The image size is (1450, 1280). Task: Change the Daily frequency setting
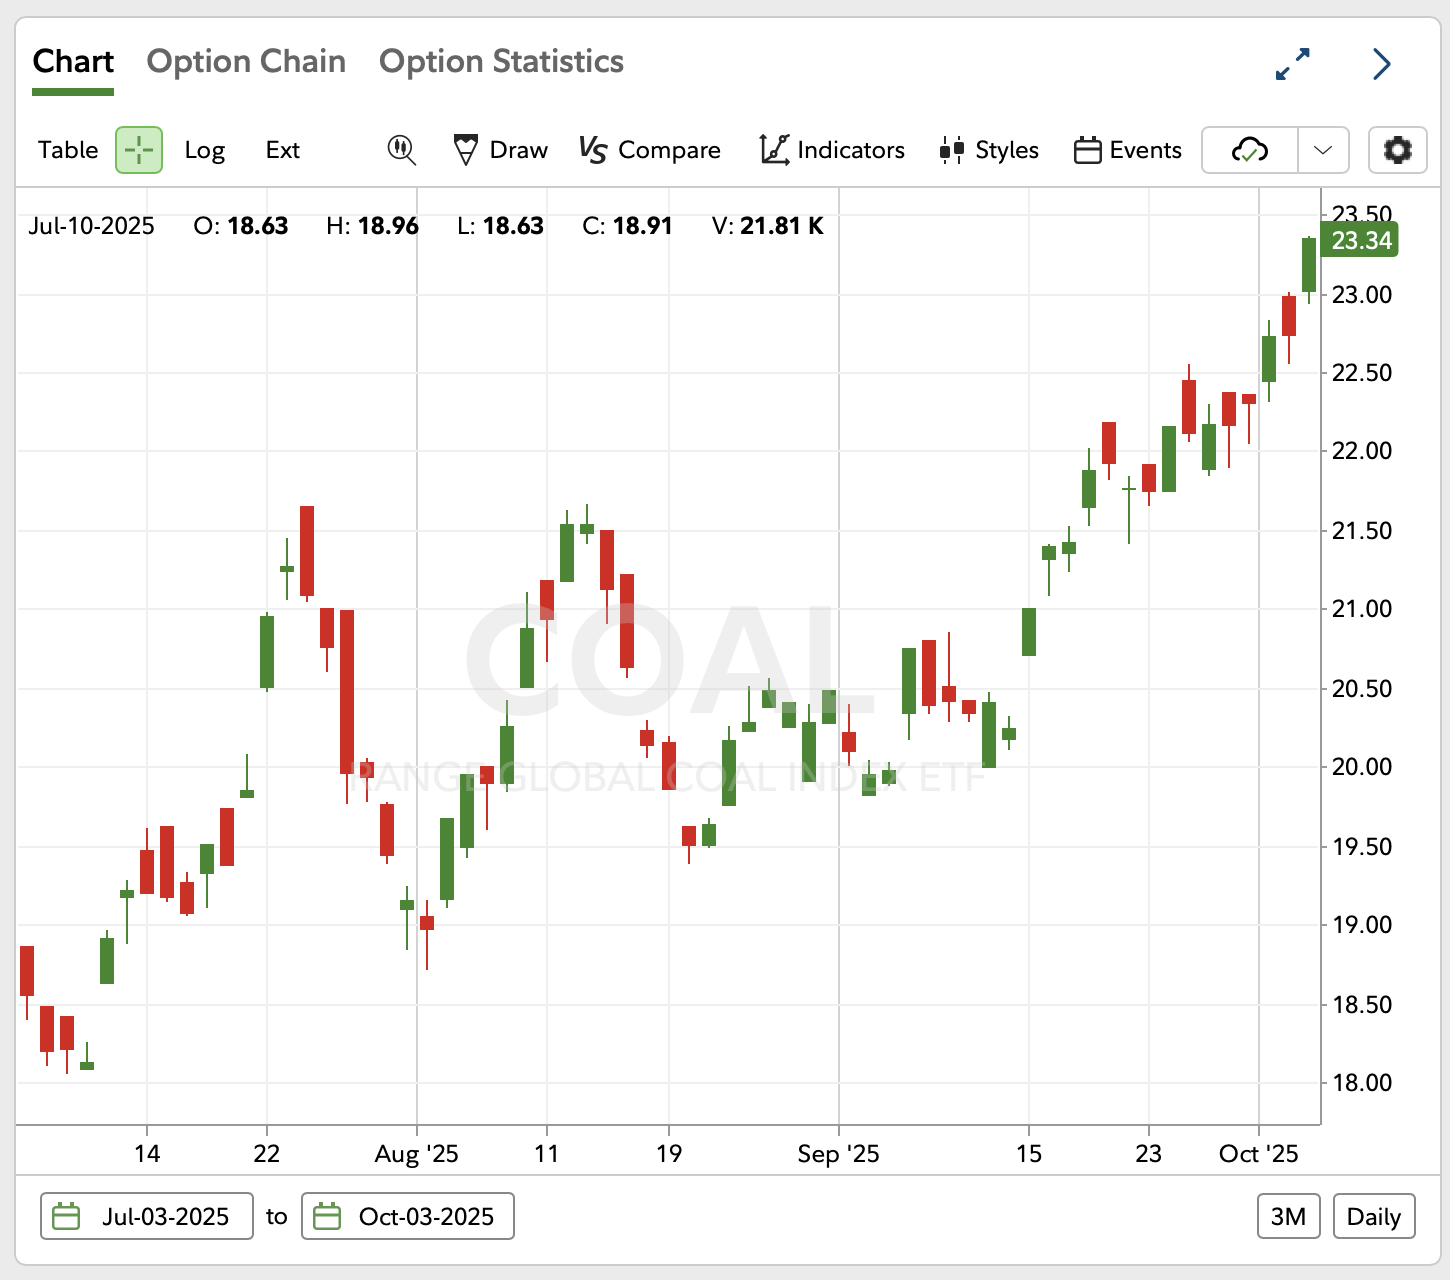(1374, 1216)
